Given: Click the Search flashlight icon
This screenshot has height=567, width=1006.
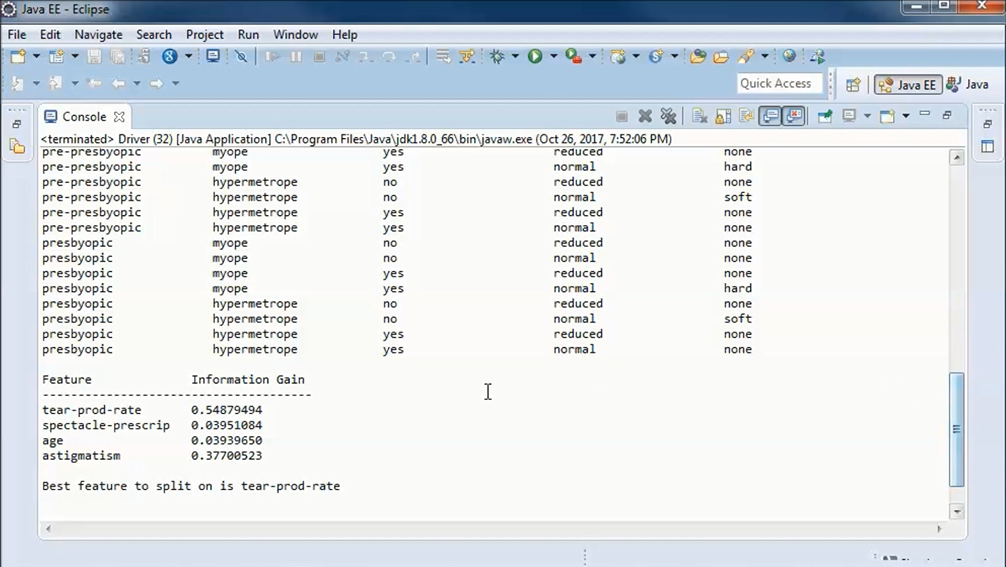Looking at the screenshot, I should [x=746, y=56].
